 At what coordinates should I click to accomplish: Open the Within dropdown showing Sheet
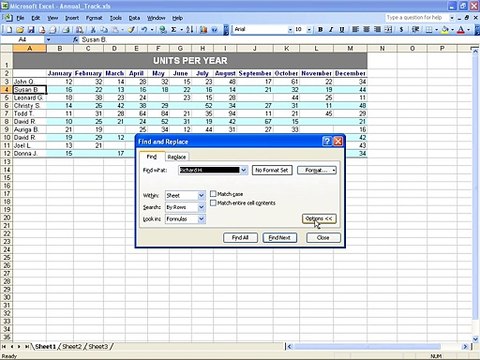(201, 195)
